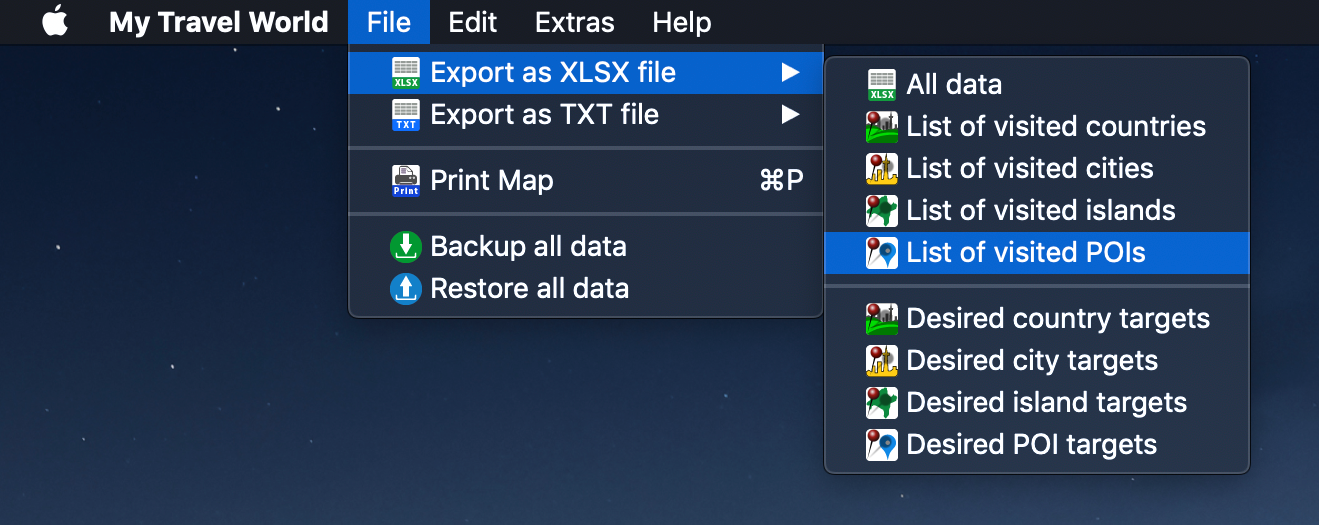Expand the Export as TXT file submenu arrow

click(x=791, y=115)
